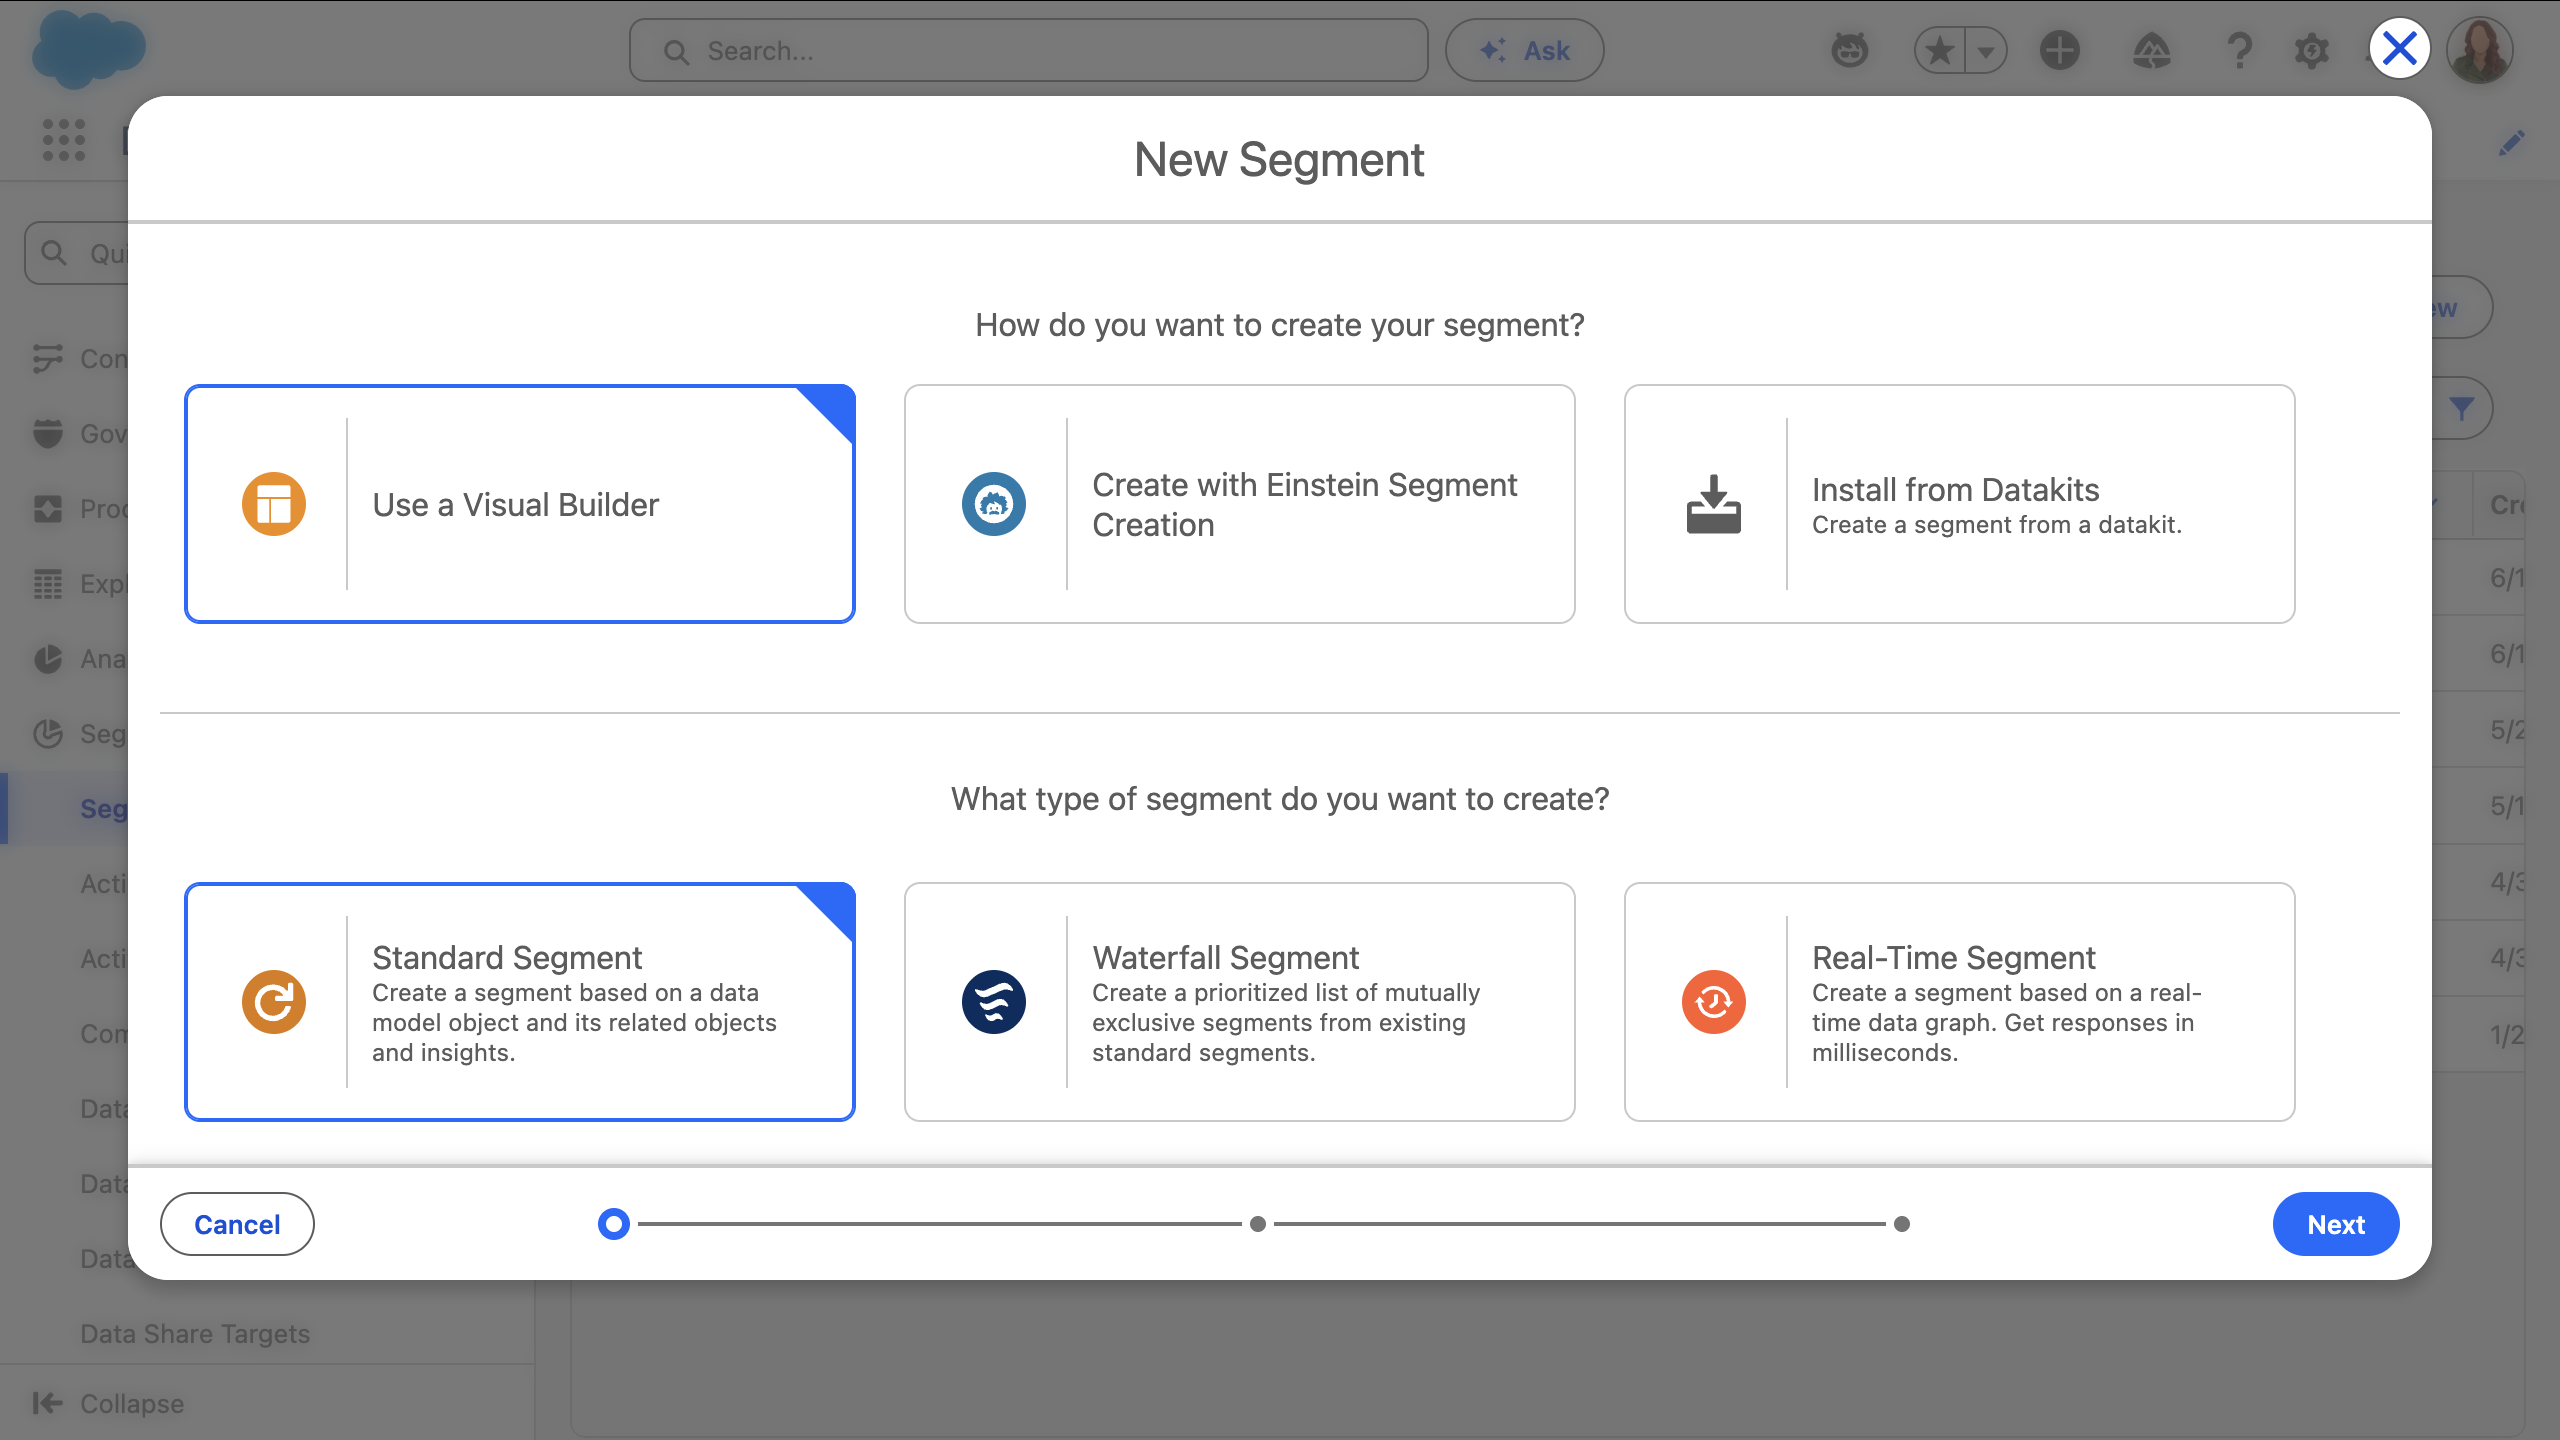The image size is (2560, 1440).
Task: Select the Use a Visual Builder card
Action: 520,504
